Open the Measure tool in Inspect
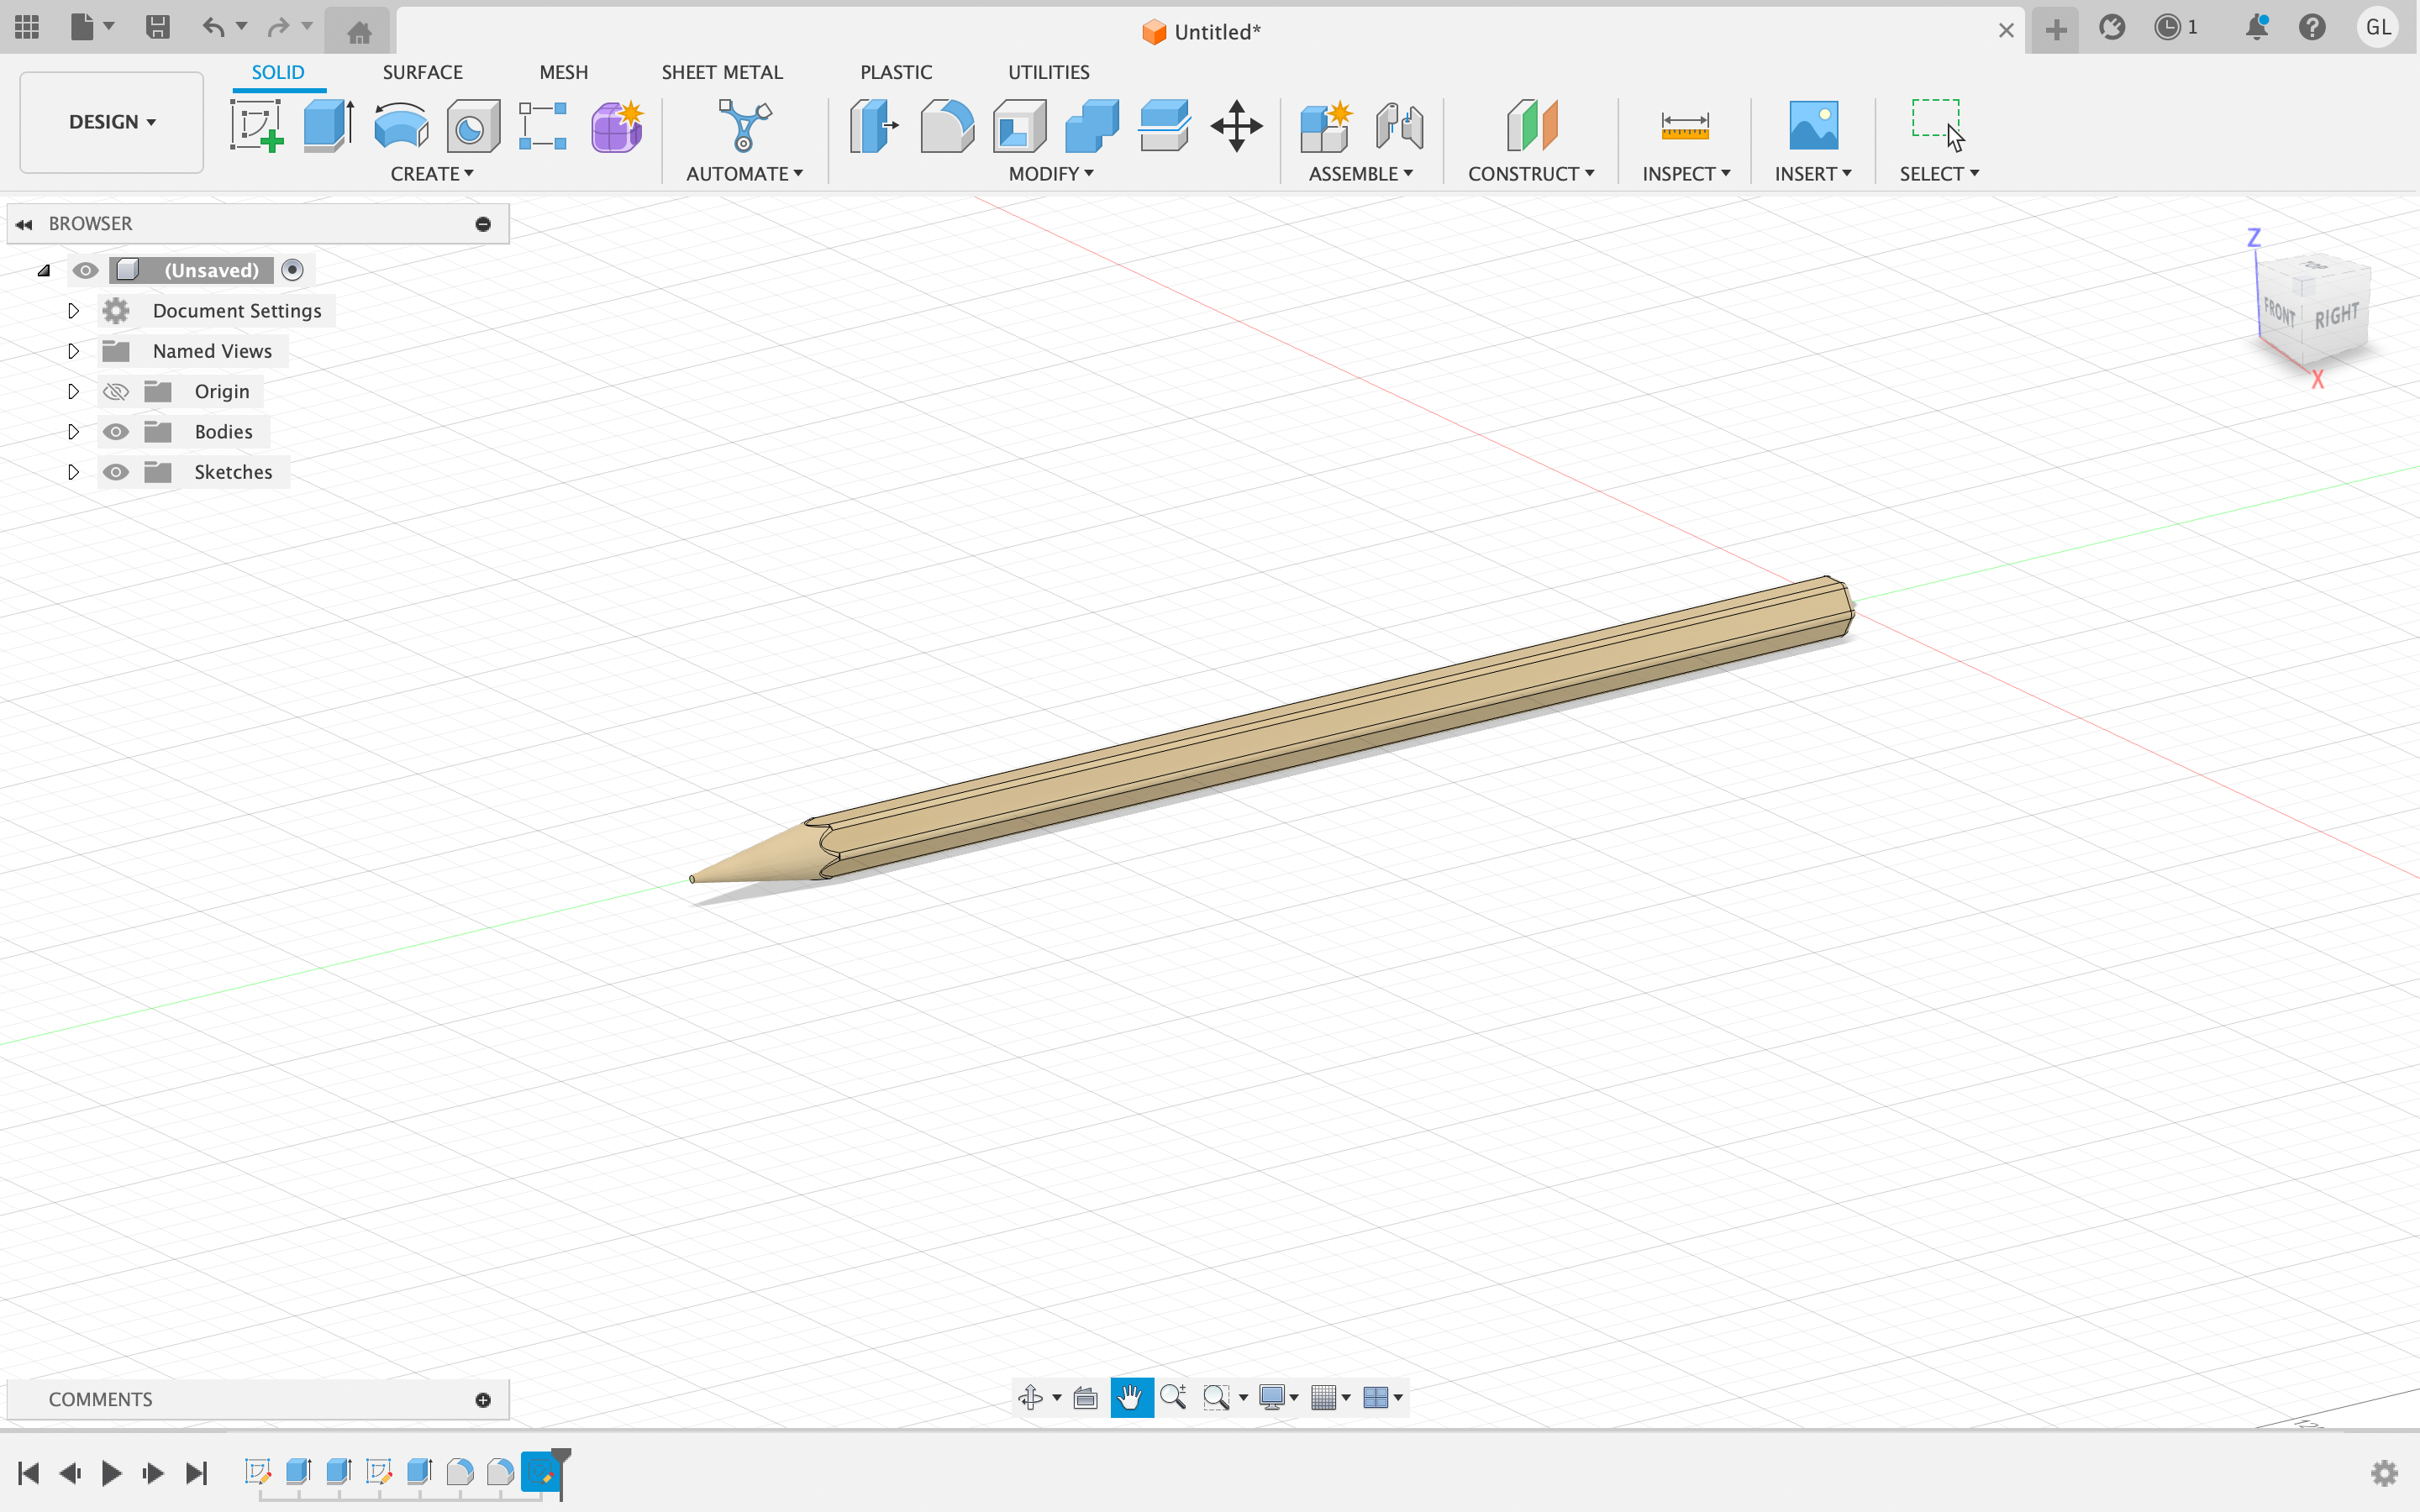This screenshot has width=2420, height=1512. [1684, 126]
